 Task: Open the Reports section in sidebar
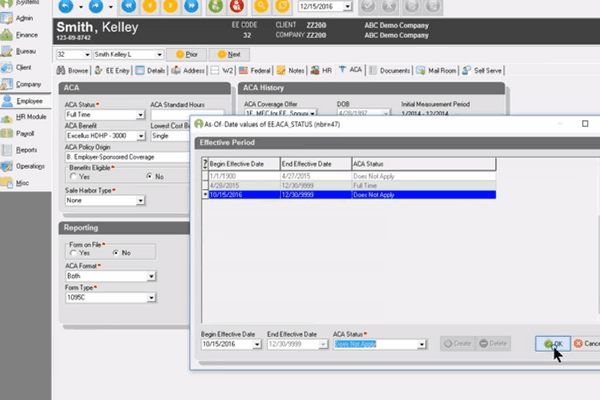[25, 150]
